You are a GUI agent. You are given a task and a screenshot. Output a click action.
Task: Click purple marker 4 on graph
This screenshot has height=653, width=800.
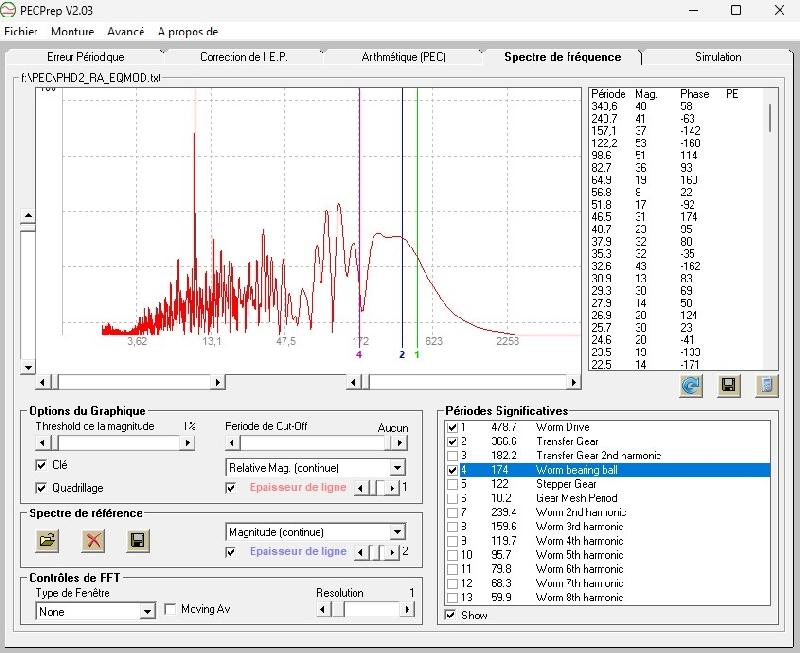click(359, 355)
